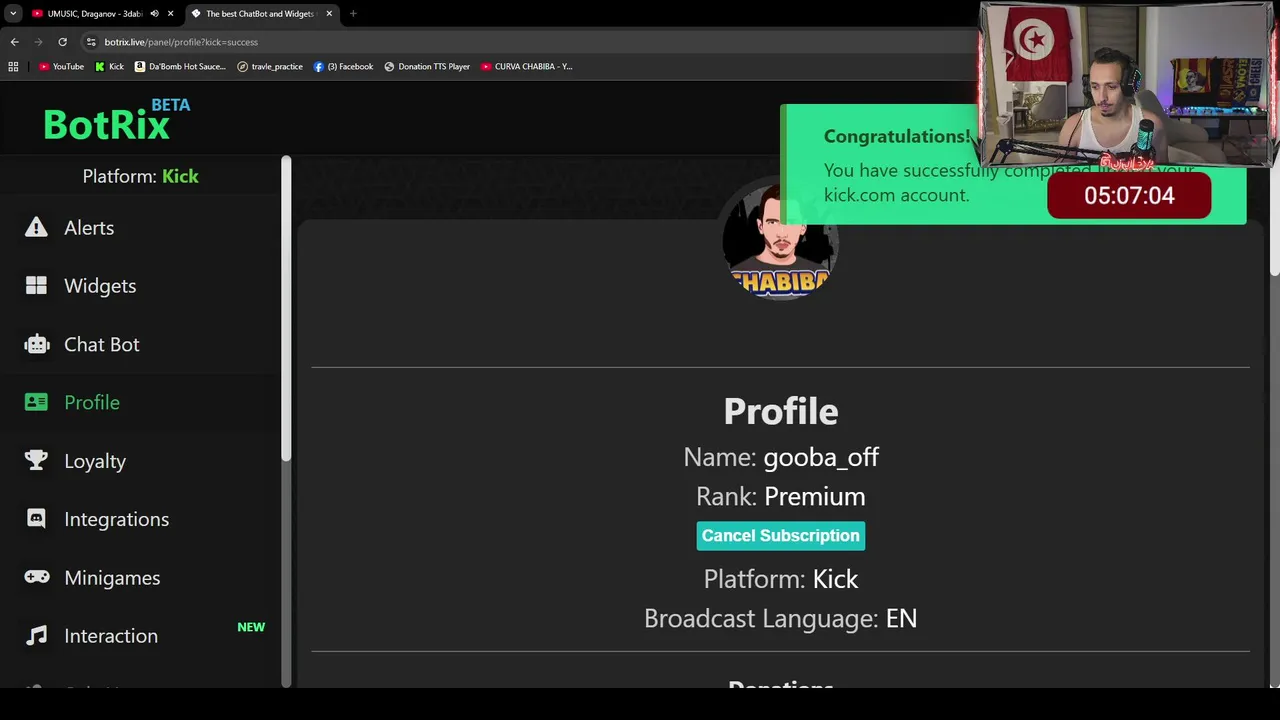Click the Broadcast Language EN text

coord(780,618)
